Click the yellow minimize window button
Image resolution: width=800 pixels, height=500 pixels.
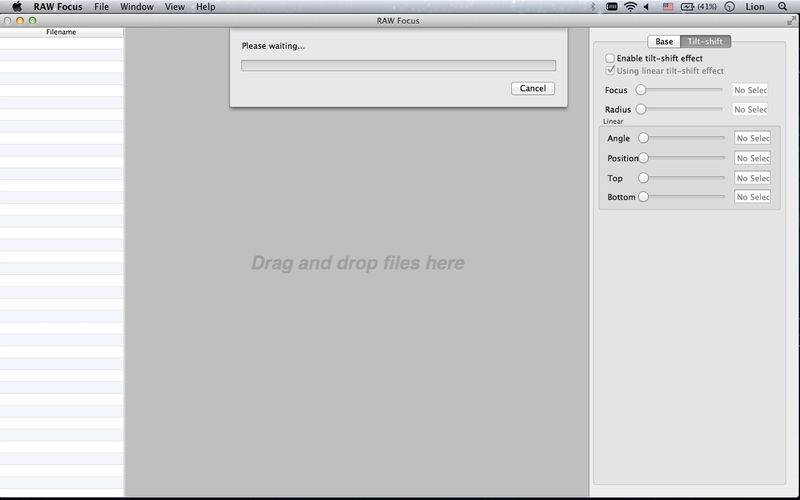pyautogui.click(x=20, y=21)
